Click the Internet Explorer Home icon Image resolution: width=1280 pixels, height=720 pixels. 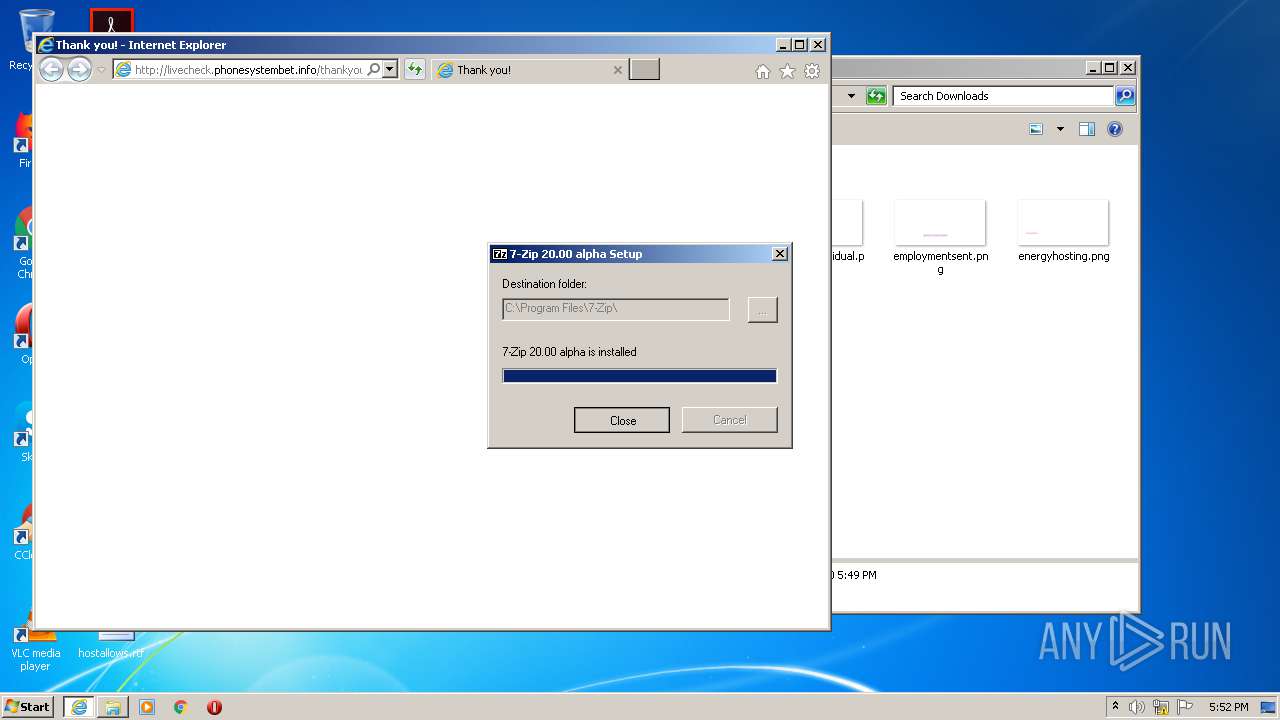click(x=763, y=71)
